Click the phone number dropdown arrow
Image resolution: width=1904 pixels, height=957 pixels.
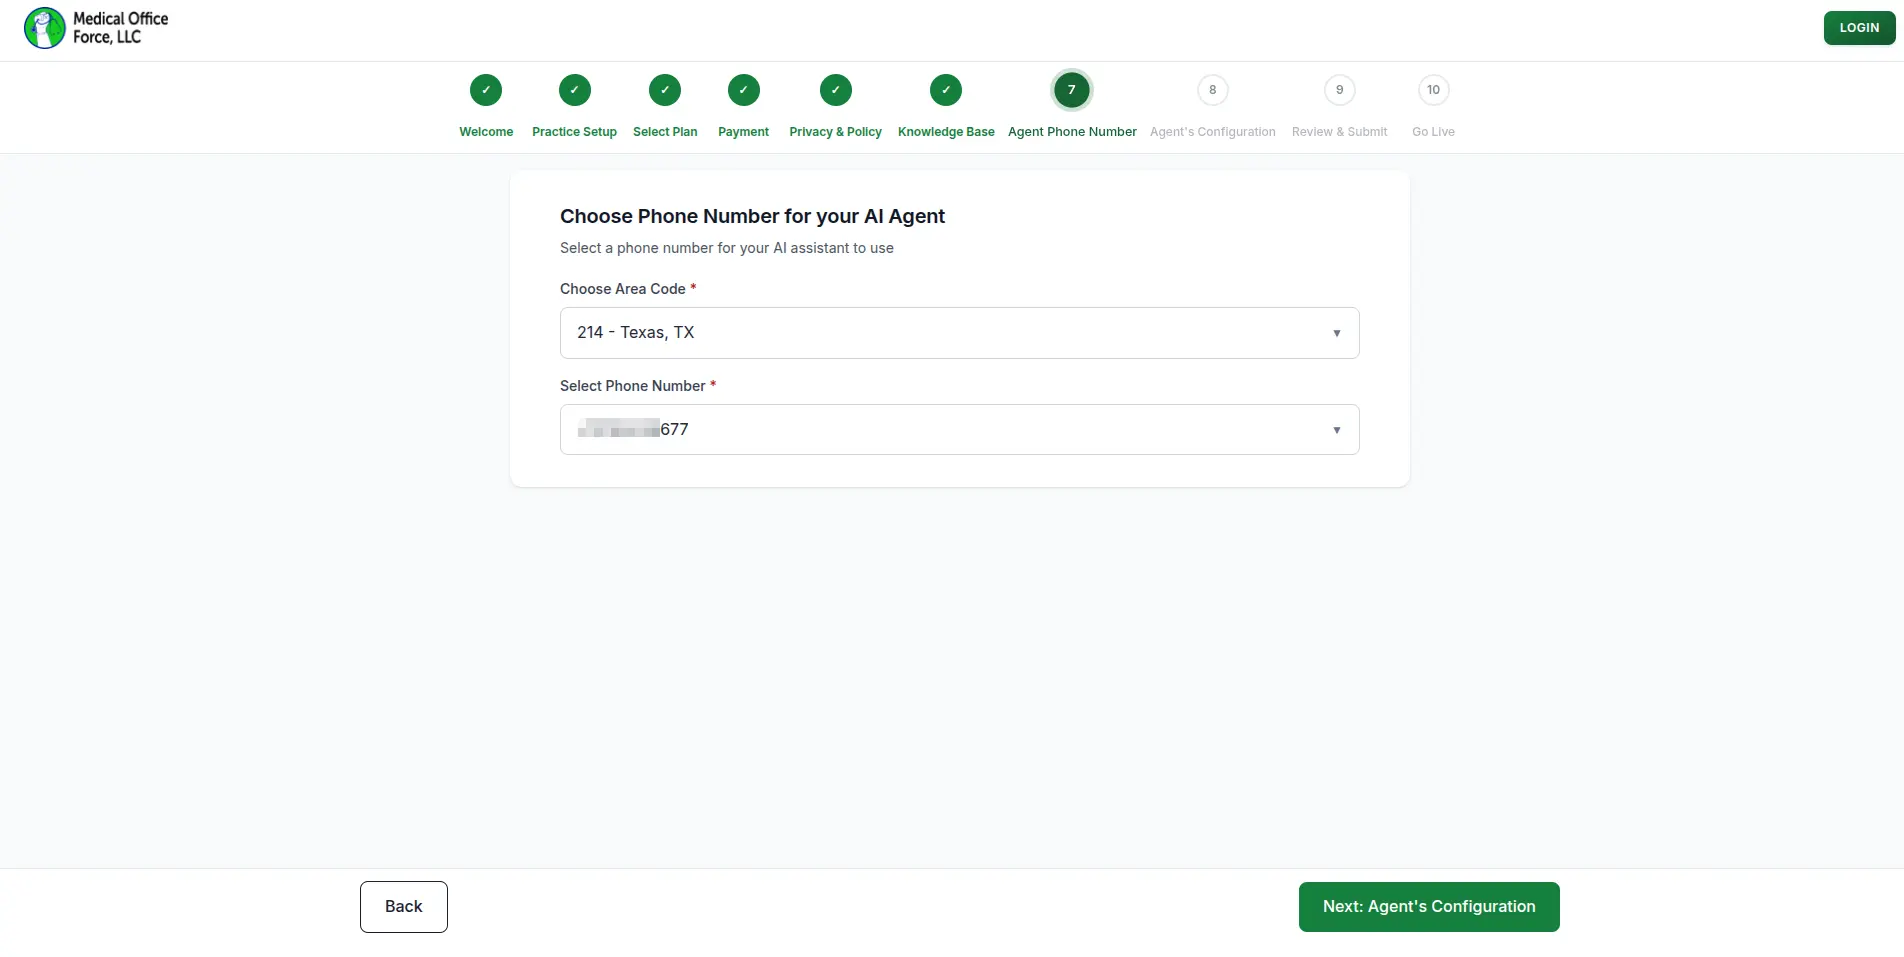point(1337,430)
